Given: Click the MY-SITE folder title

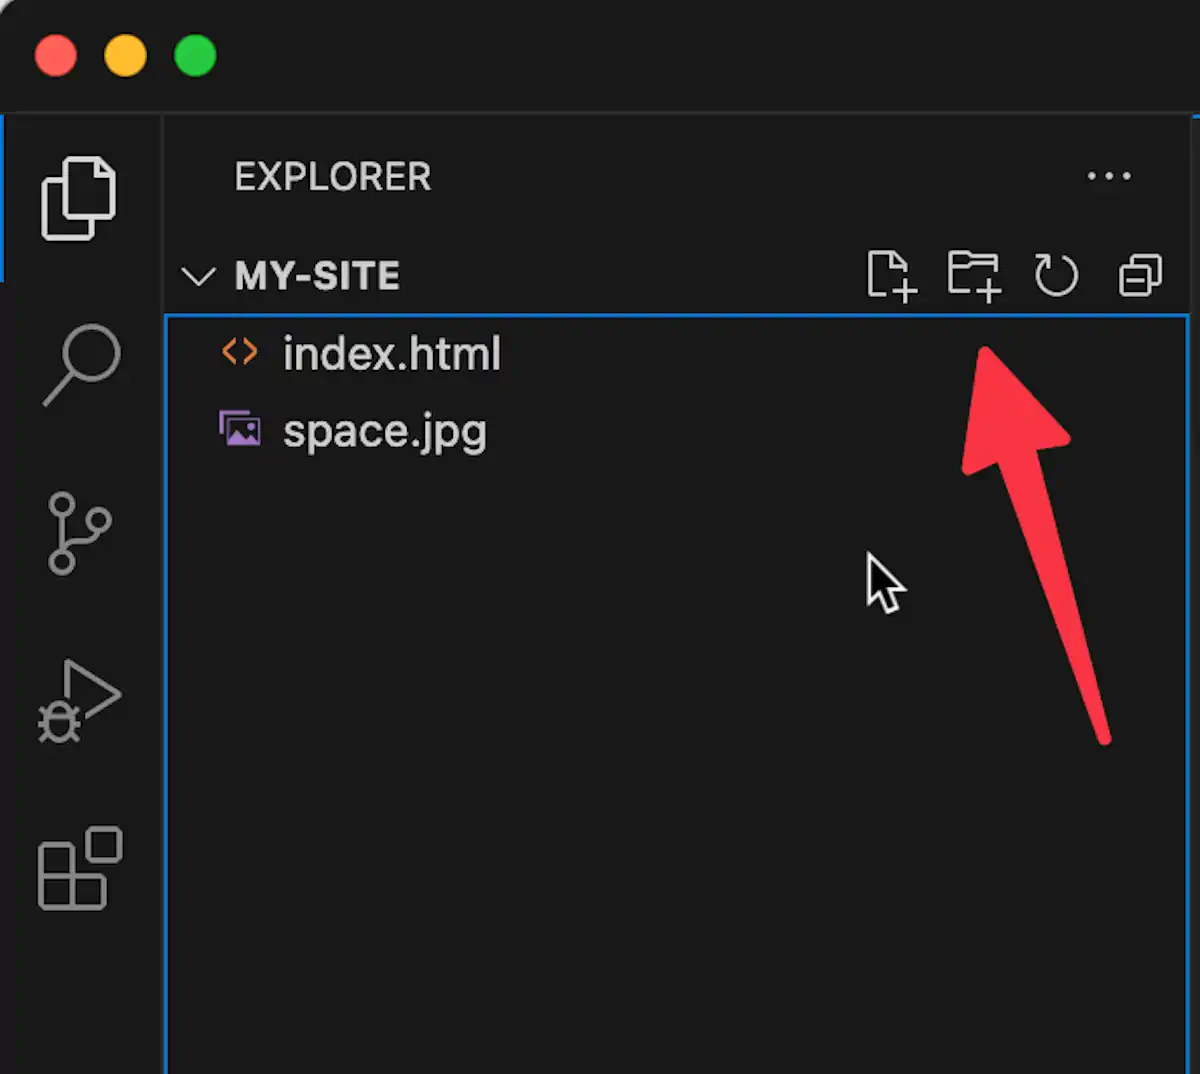Looking at the screenshot, I should (317, 276).
